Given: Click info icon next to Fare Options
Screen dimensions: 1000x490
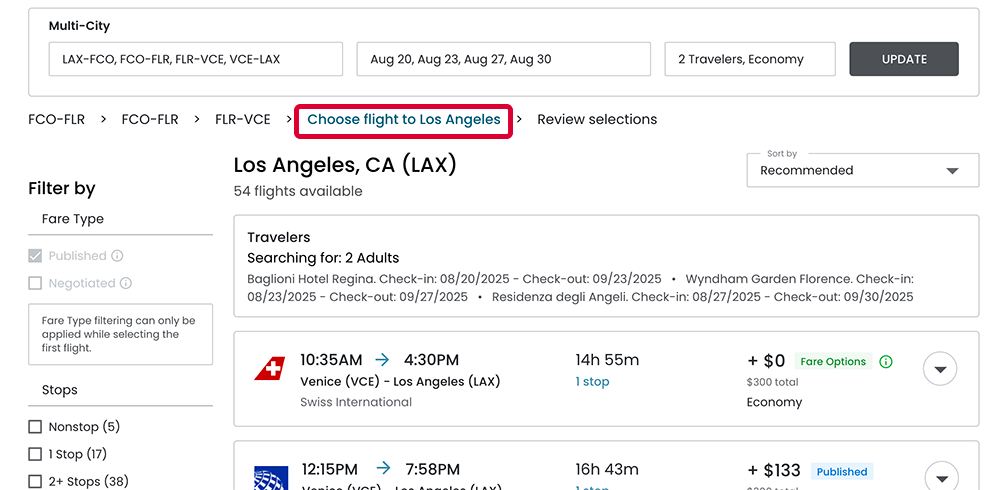Looking at the screenshot, I should point(886,362).
